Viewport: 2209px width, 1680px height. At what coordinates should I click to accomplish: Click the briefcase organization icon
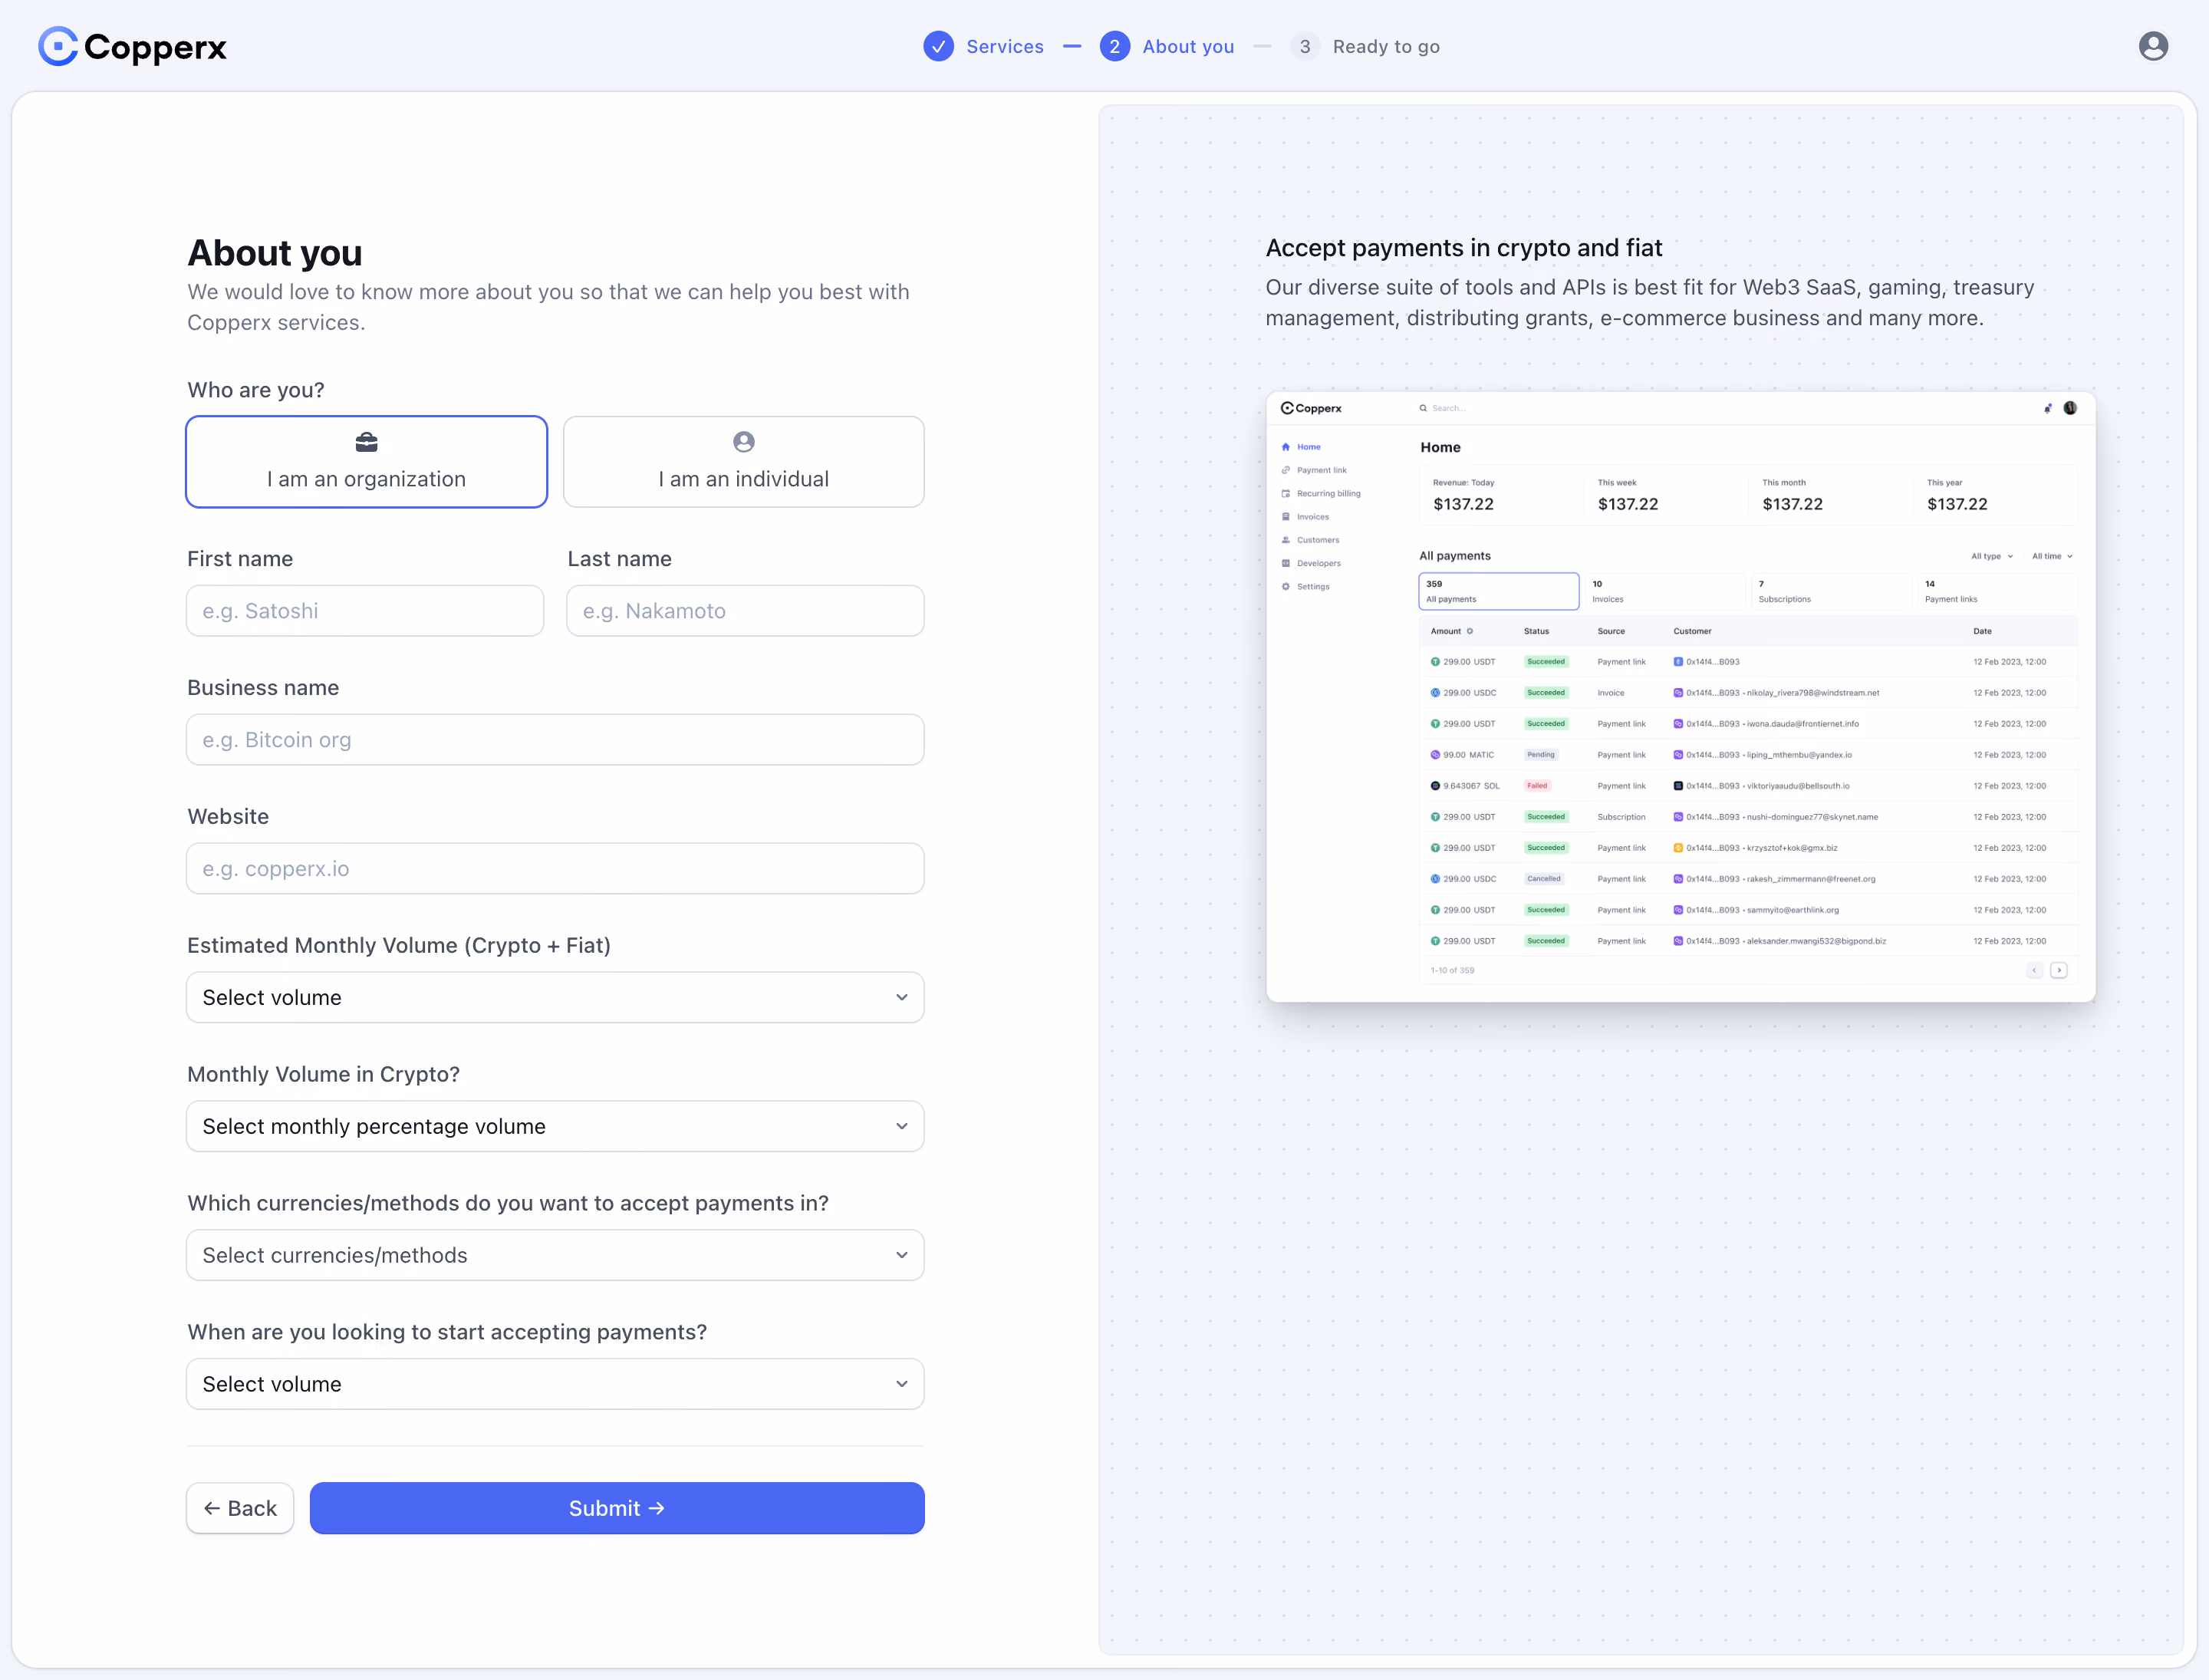(x=366, y=442)
